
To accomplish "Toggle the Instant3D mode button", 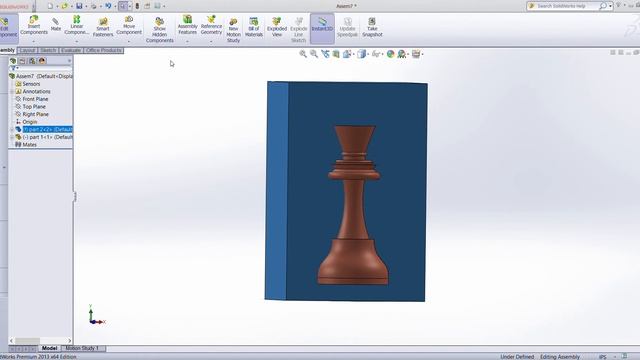I will tap(322, 28).
